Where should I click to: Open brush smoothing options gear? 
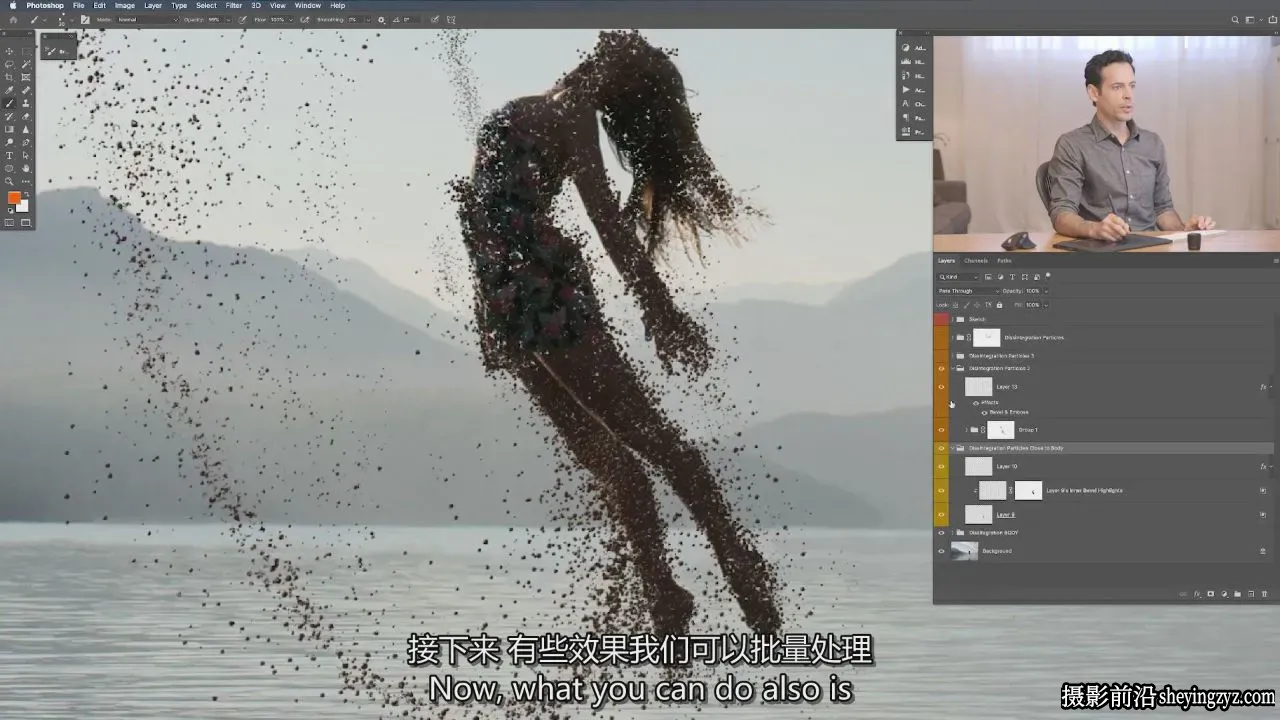pos(381,19)
